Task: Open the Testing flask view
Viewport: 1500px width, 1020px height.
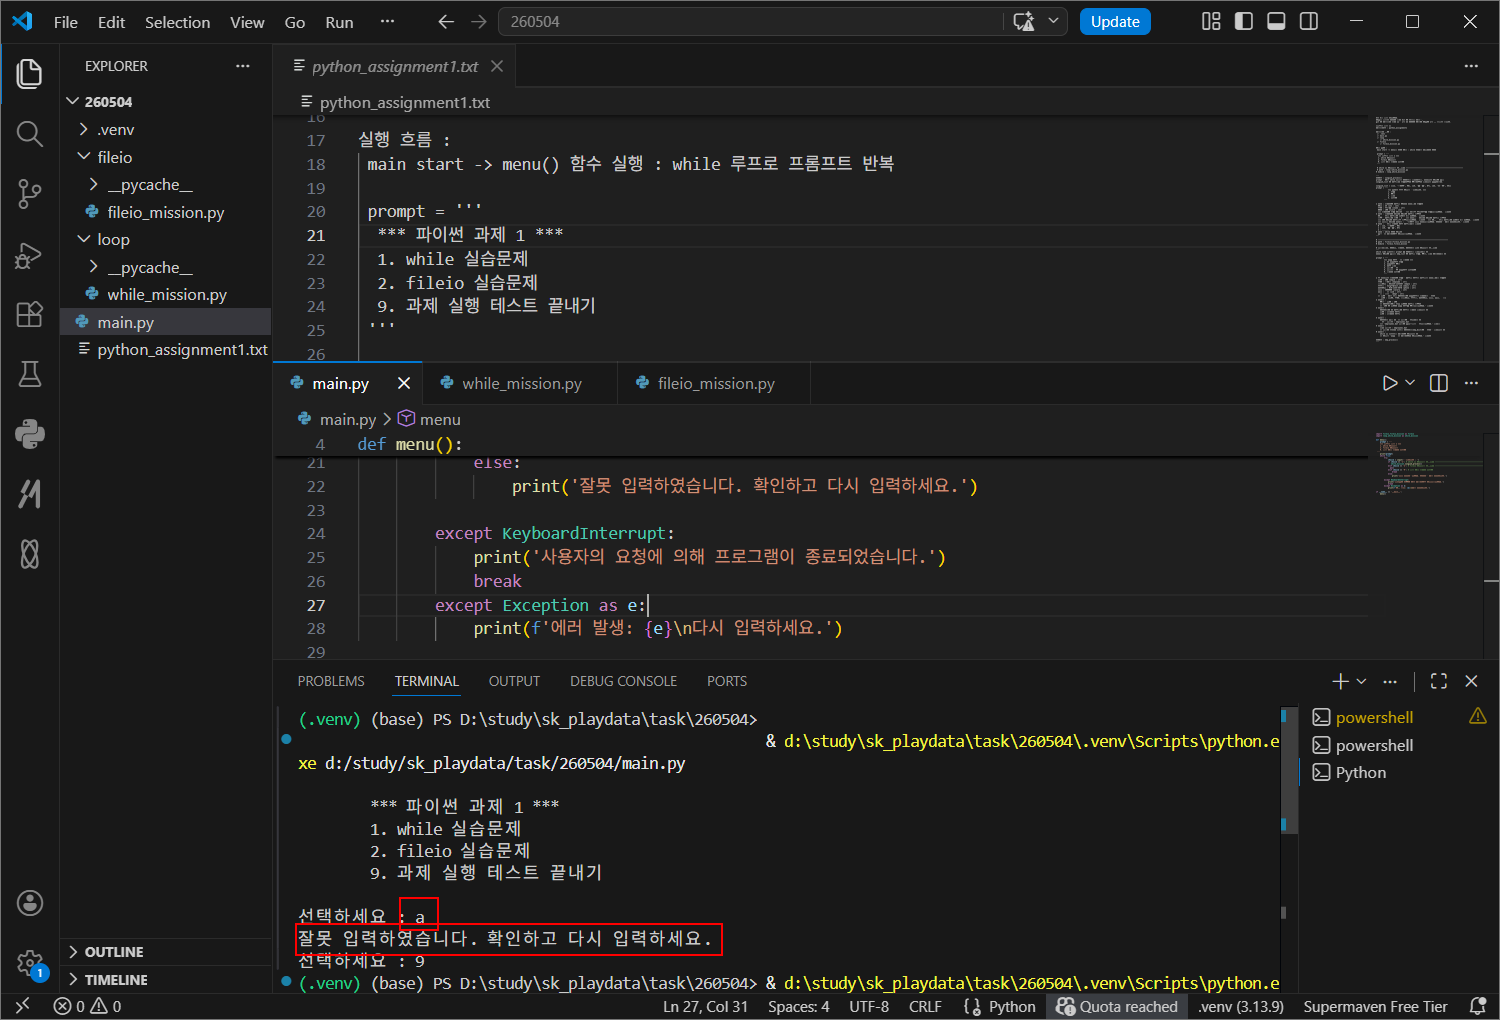Action: pos(30,374)
